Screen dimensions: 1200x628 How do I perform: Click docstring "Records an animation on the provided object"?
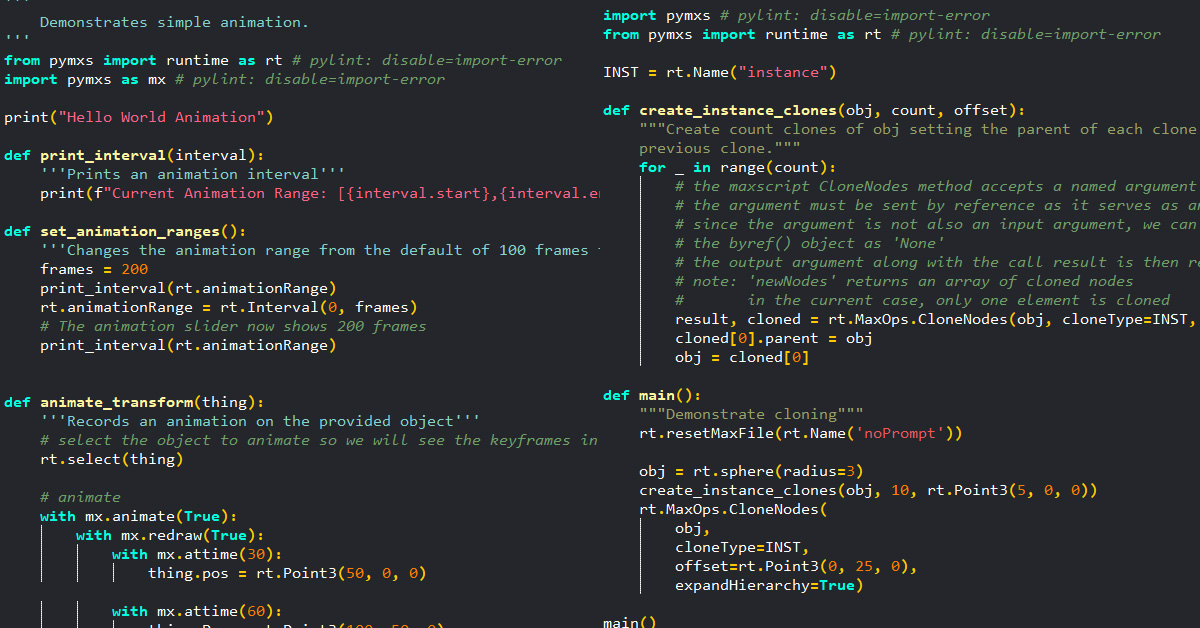(x=260, y=421)
